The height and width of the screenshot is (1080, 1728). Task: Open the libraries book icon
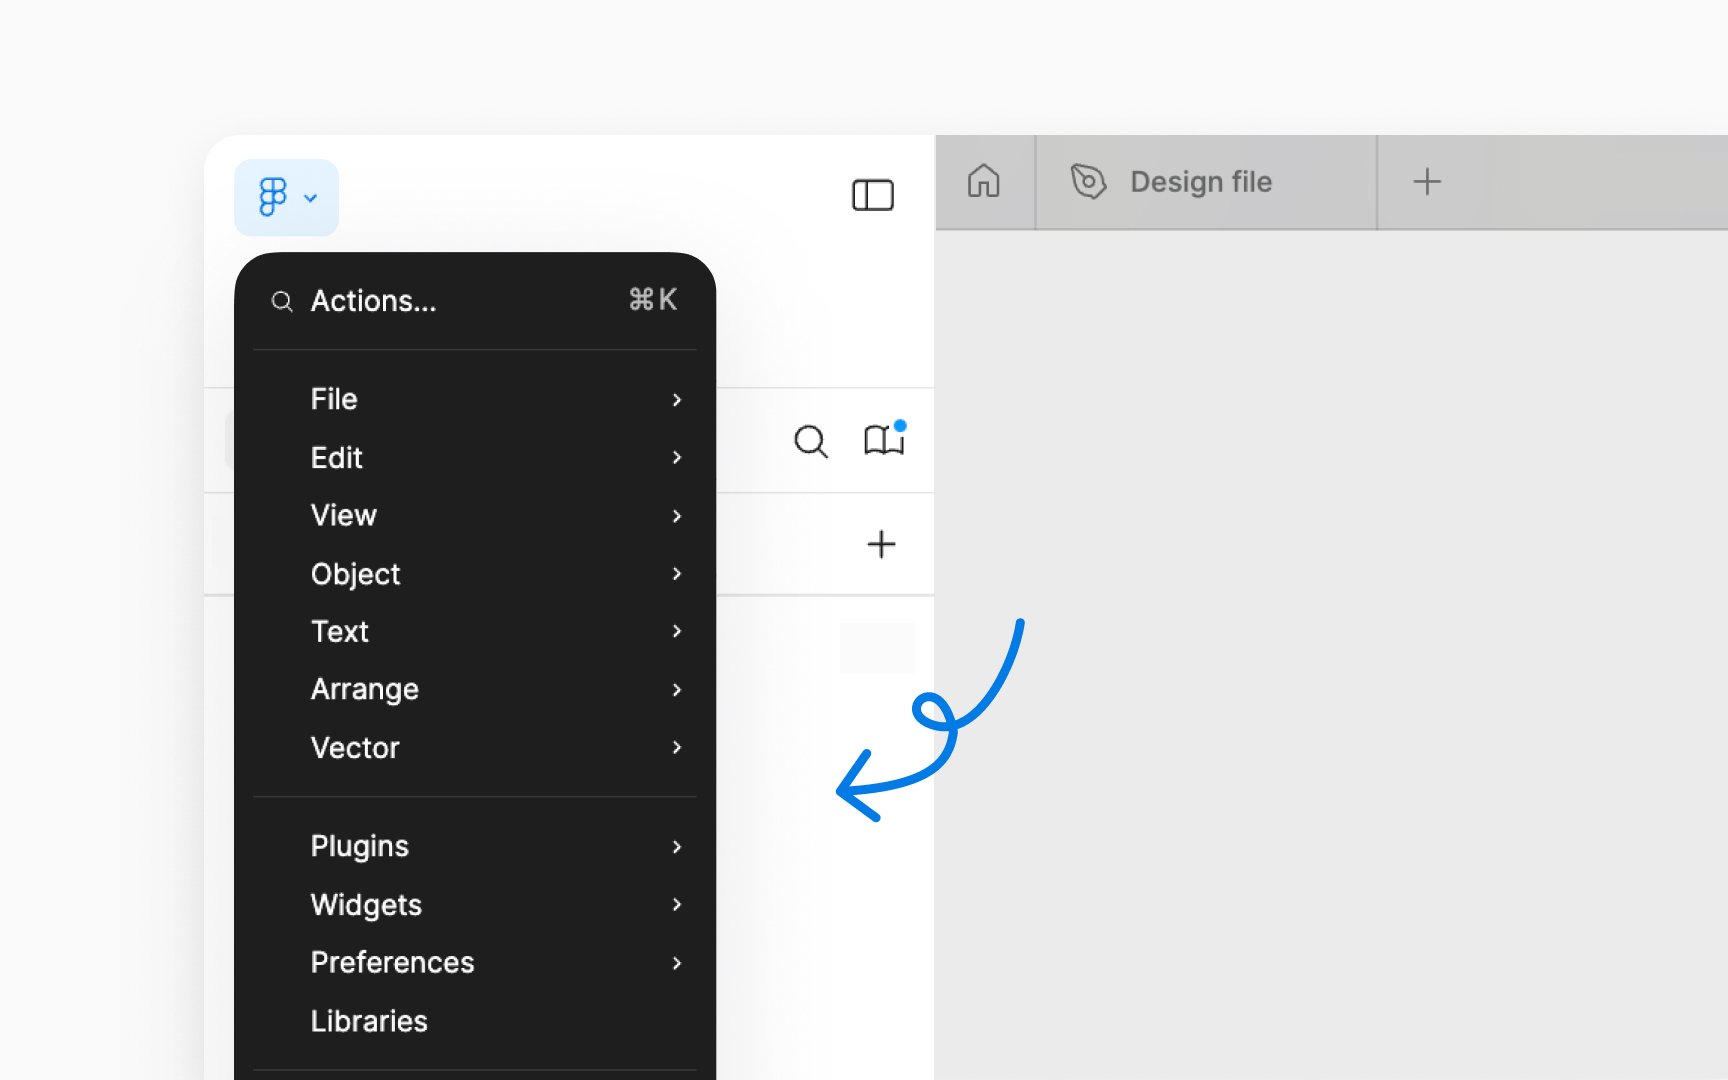point(884,440)
